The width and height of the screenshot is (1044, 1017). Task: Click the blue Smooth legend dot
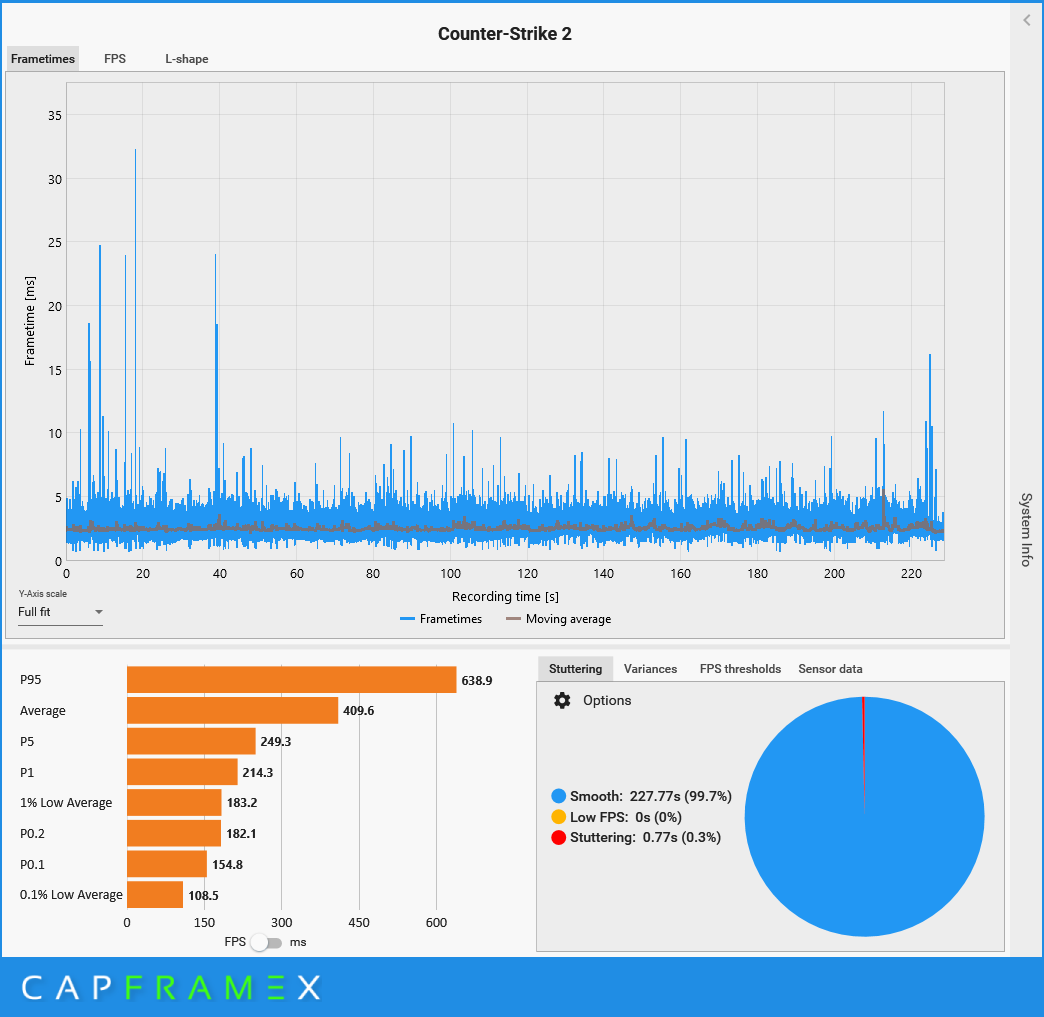pos(559,796)
